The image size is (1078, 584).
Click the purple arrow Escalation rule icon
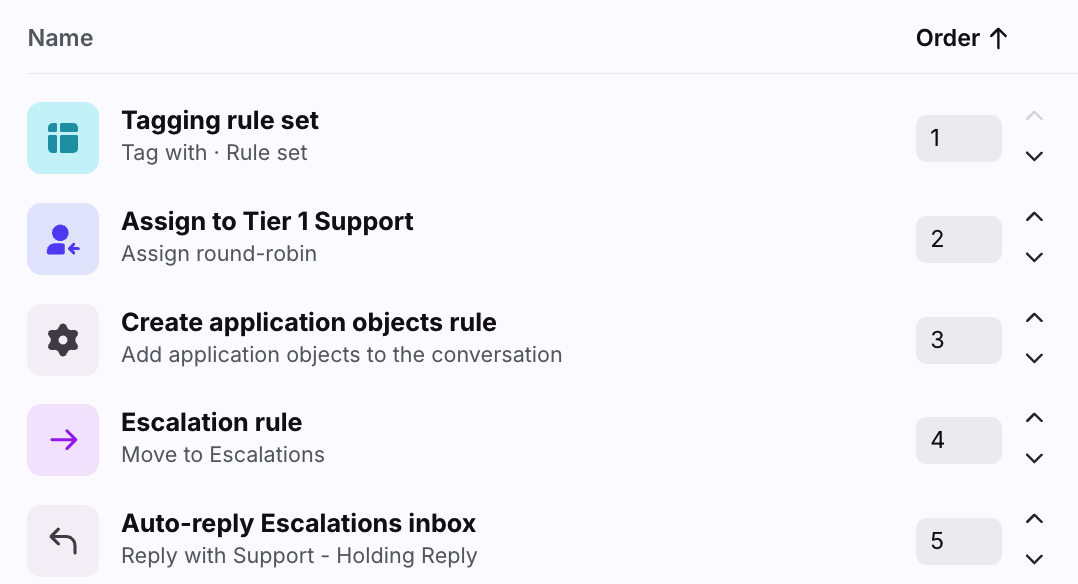tap(63, 440)
